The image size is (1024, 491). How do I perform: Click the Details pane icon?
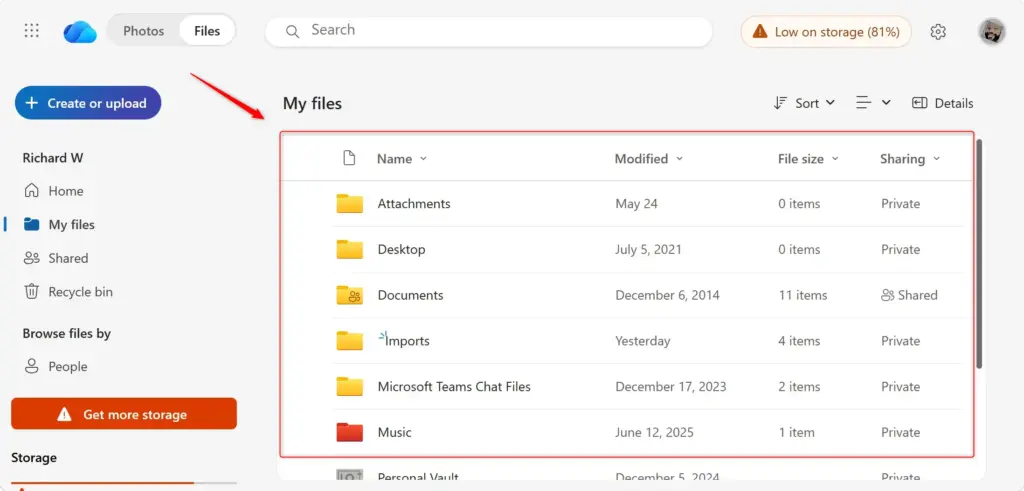coord(920,103)
